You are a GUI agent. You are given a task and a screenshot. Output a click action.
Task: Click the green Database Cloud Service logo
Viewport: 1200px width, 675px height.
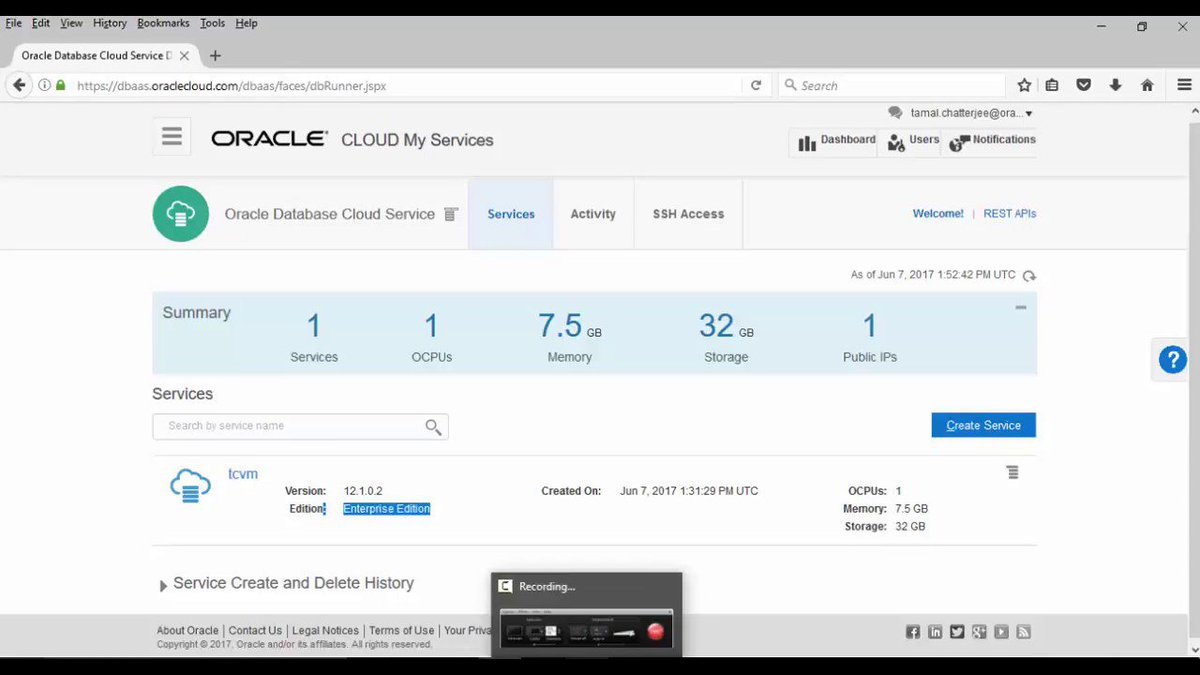tap(180, 214)
